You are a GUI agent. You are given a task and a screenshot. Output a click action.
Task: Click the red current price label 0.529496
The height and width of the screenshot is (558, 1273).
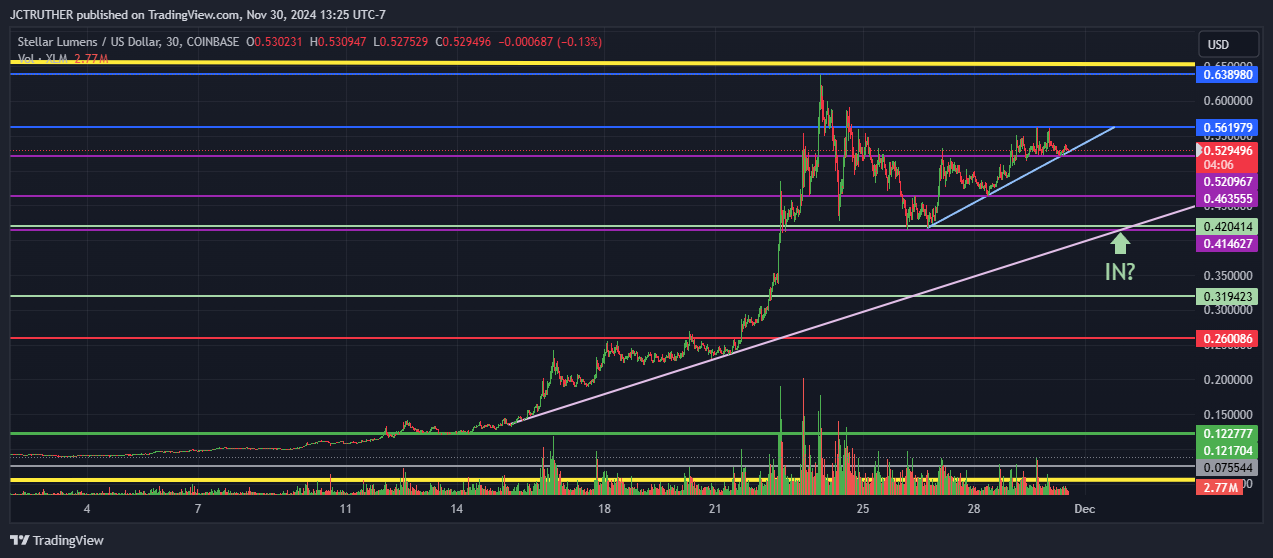click(x=1227, y=152)
